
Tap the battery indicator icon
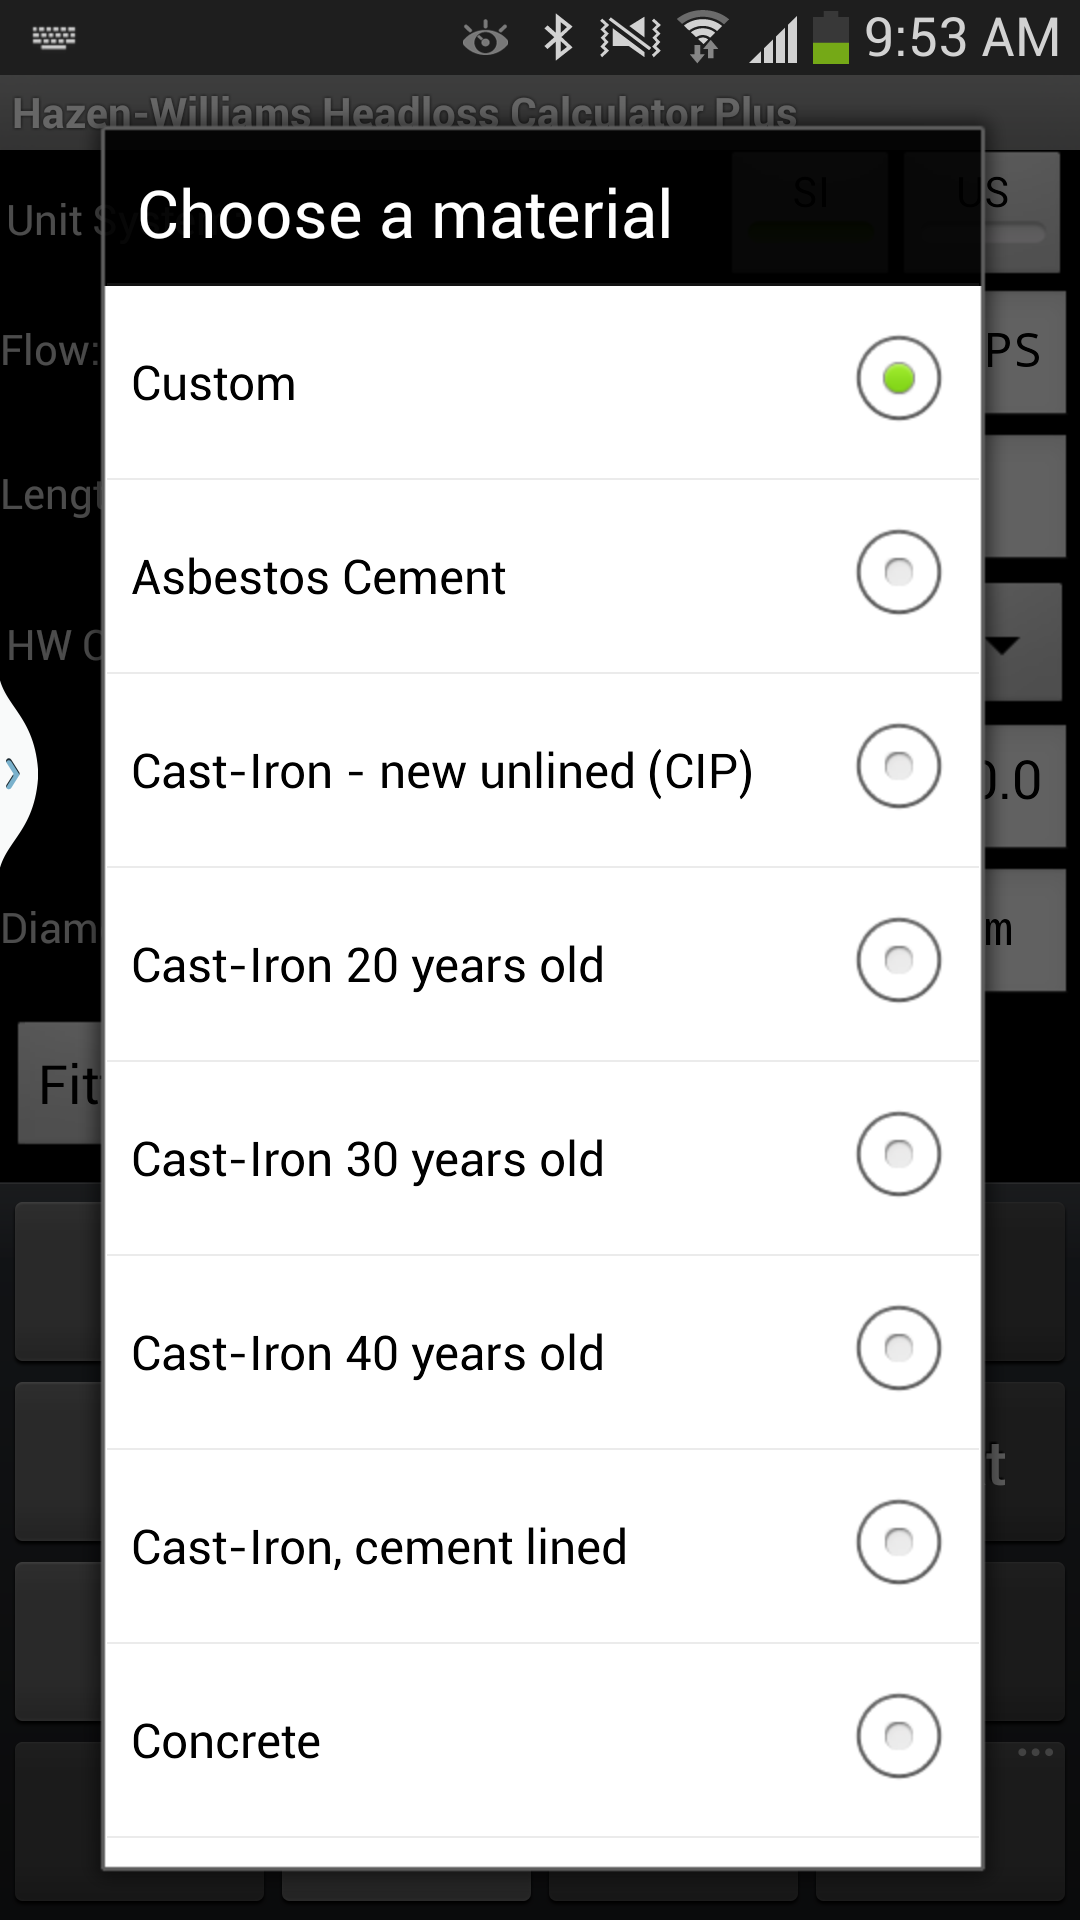point(830,38)
